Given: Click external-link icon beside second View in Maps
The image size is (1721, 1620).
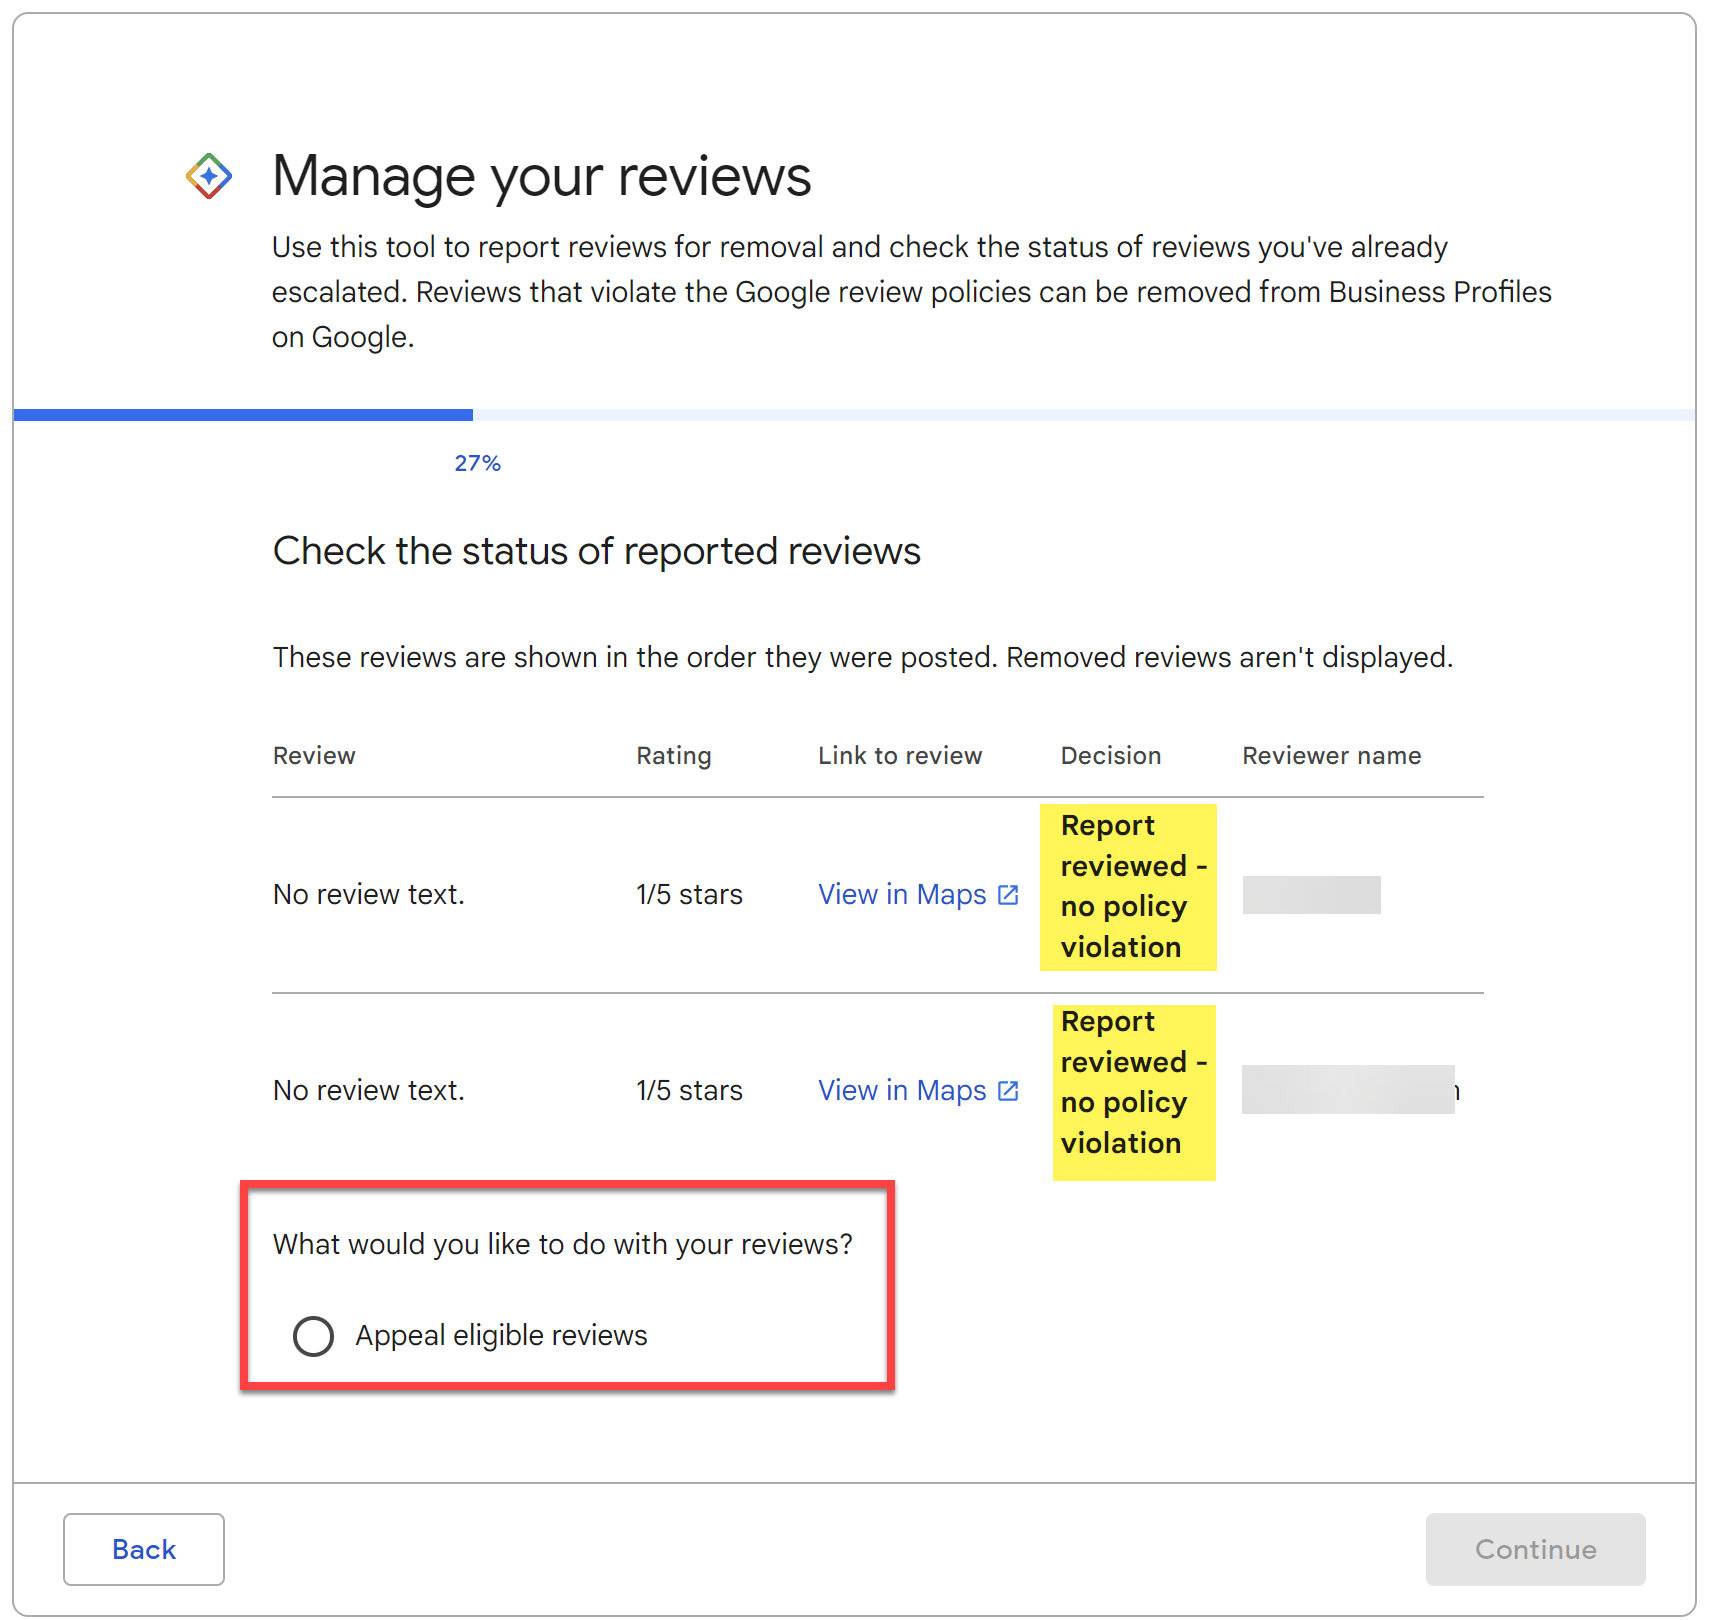Looking at the screenshot, I should tap(1007, 1090).
